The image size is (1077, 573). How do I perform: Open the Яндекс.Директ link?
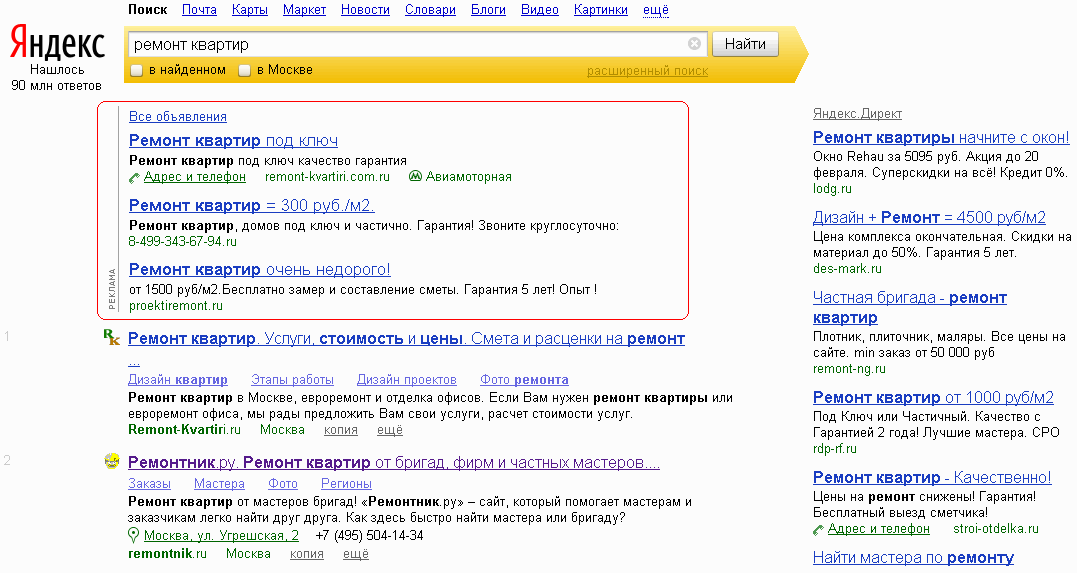point(857,113)
